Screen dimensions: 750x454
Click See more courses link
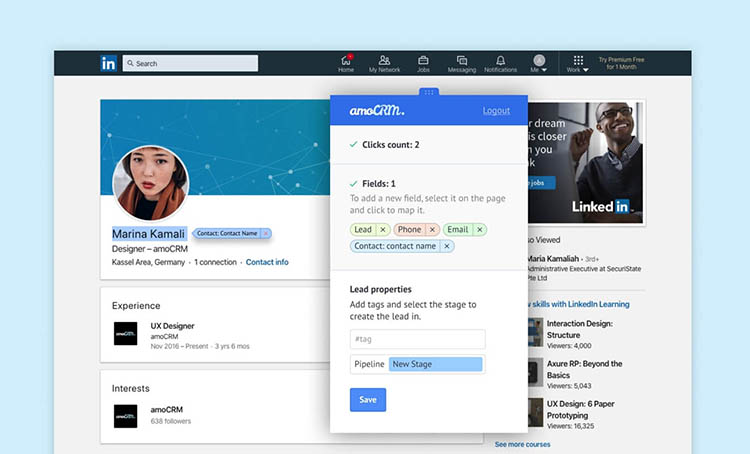pos(522,444)
